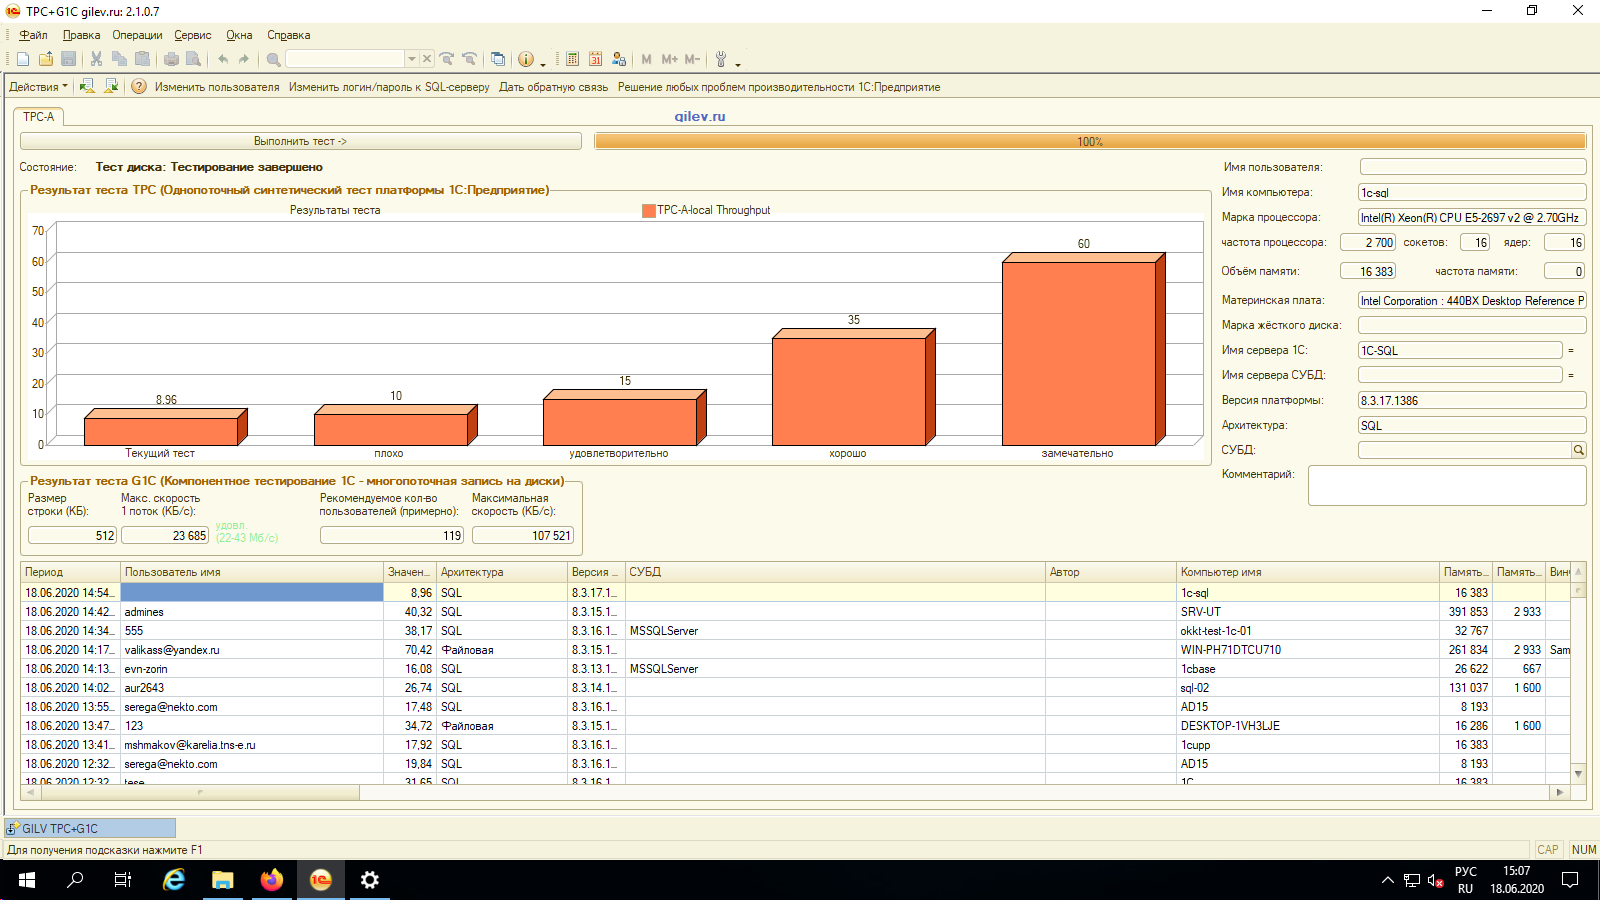This screenshot has width=1600, height=900.
Task: Switch to the TPC-A tab
Action: 39,117
